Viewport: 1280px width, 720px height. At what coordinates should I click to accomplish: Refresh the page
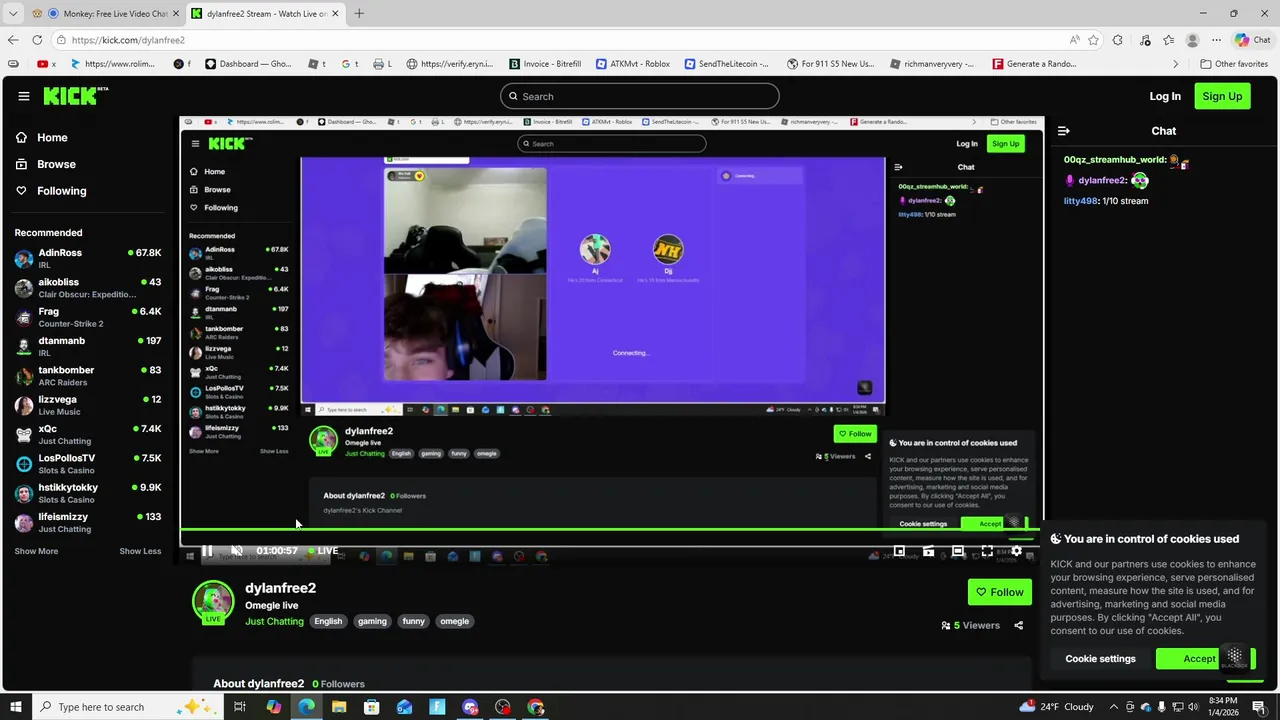(x=37, y=40)
